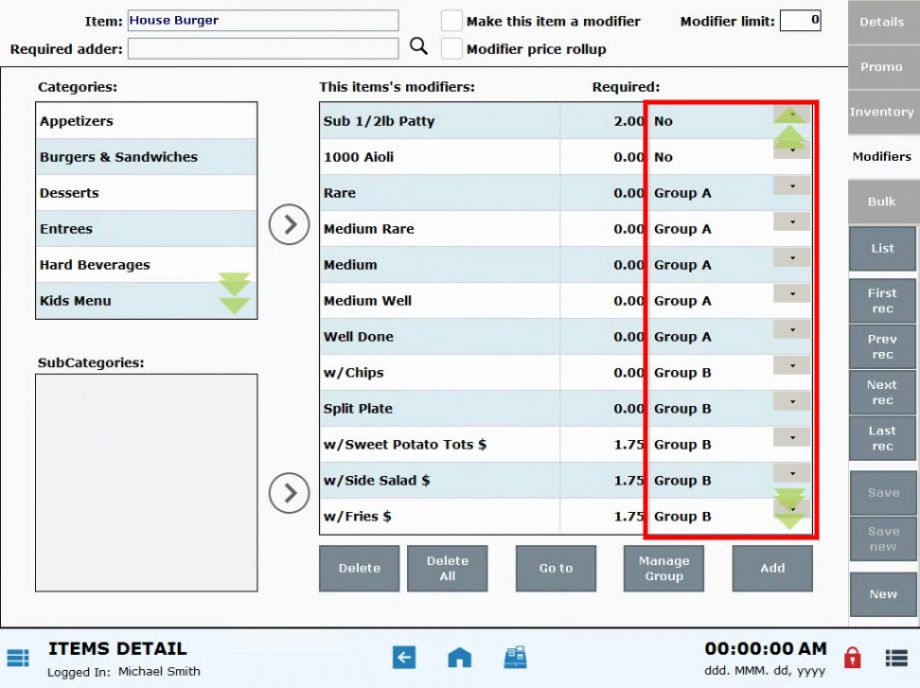Open the list menu icon at bottom right

896,658
